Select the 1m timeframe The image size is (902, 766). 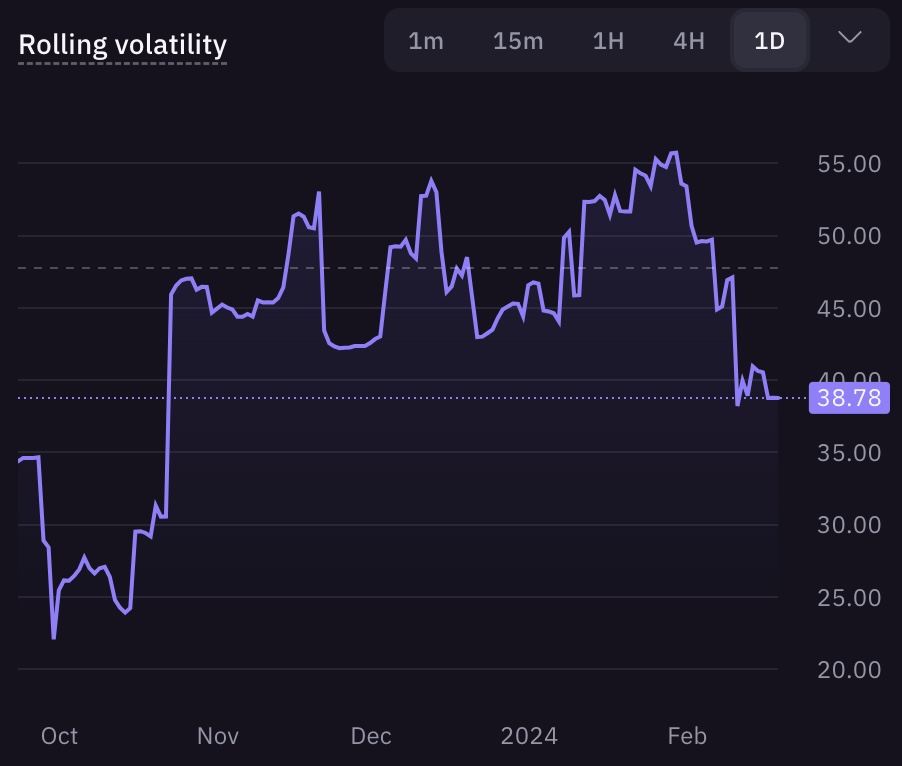click(426, 41)
